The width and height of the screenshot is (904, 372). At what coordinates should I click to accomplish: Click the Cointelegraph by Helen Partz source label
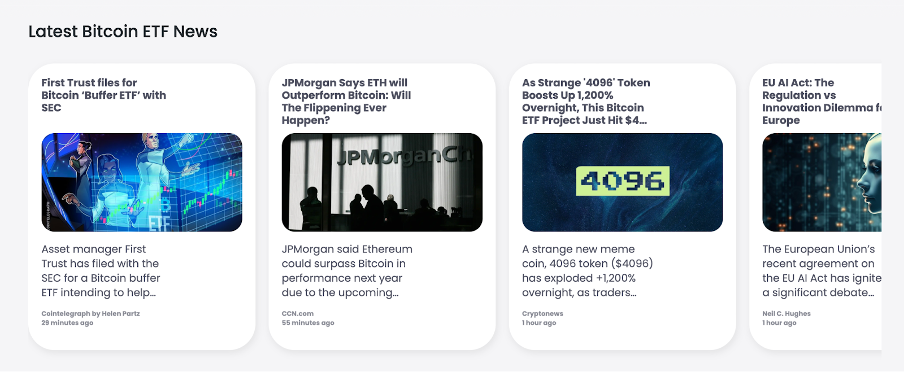(x=91, y=314)
